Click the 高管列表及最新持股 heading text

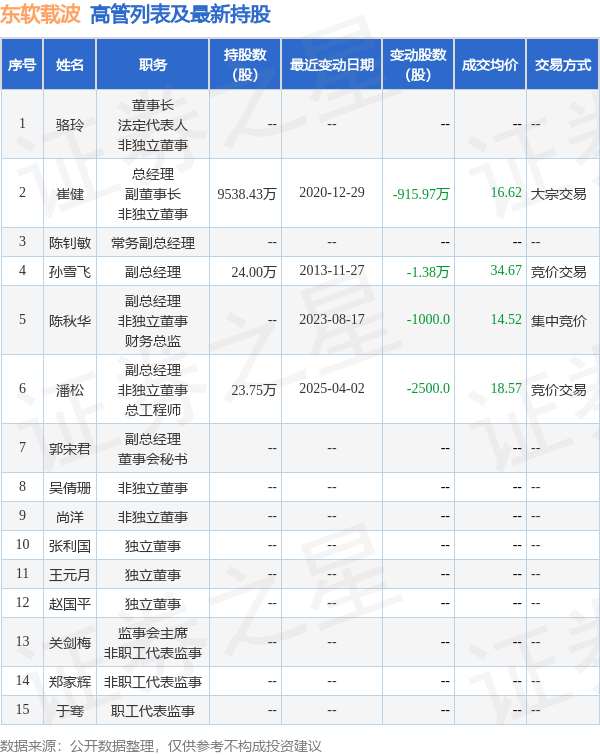[180, 14]
